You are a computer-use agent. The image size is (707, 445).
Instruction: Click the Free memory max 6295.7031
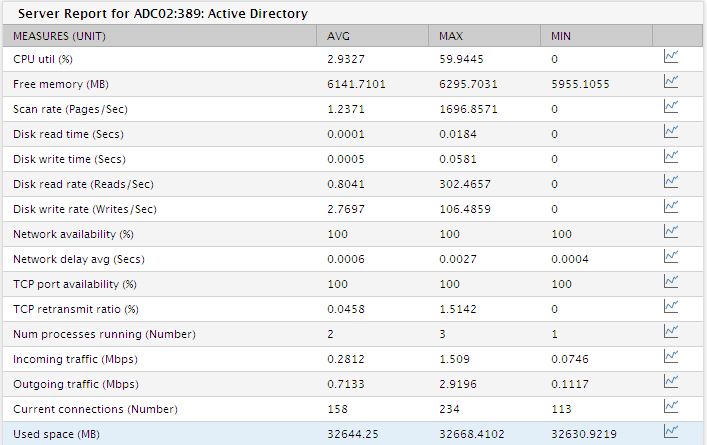coord(468,84)
